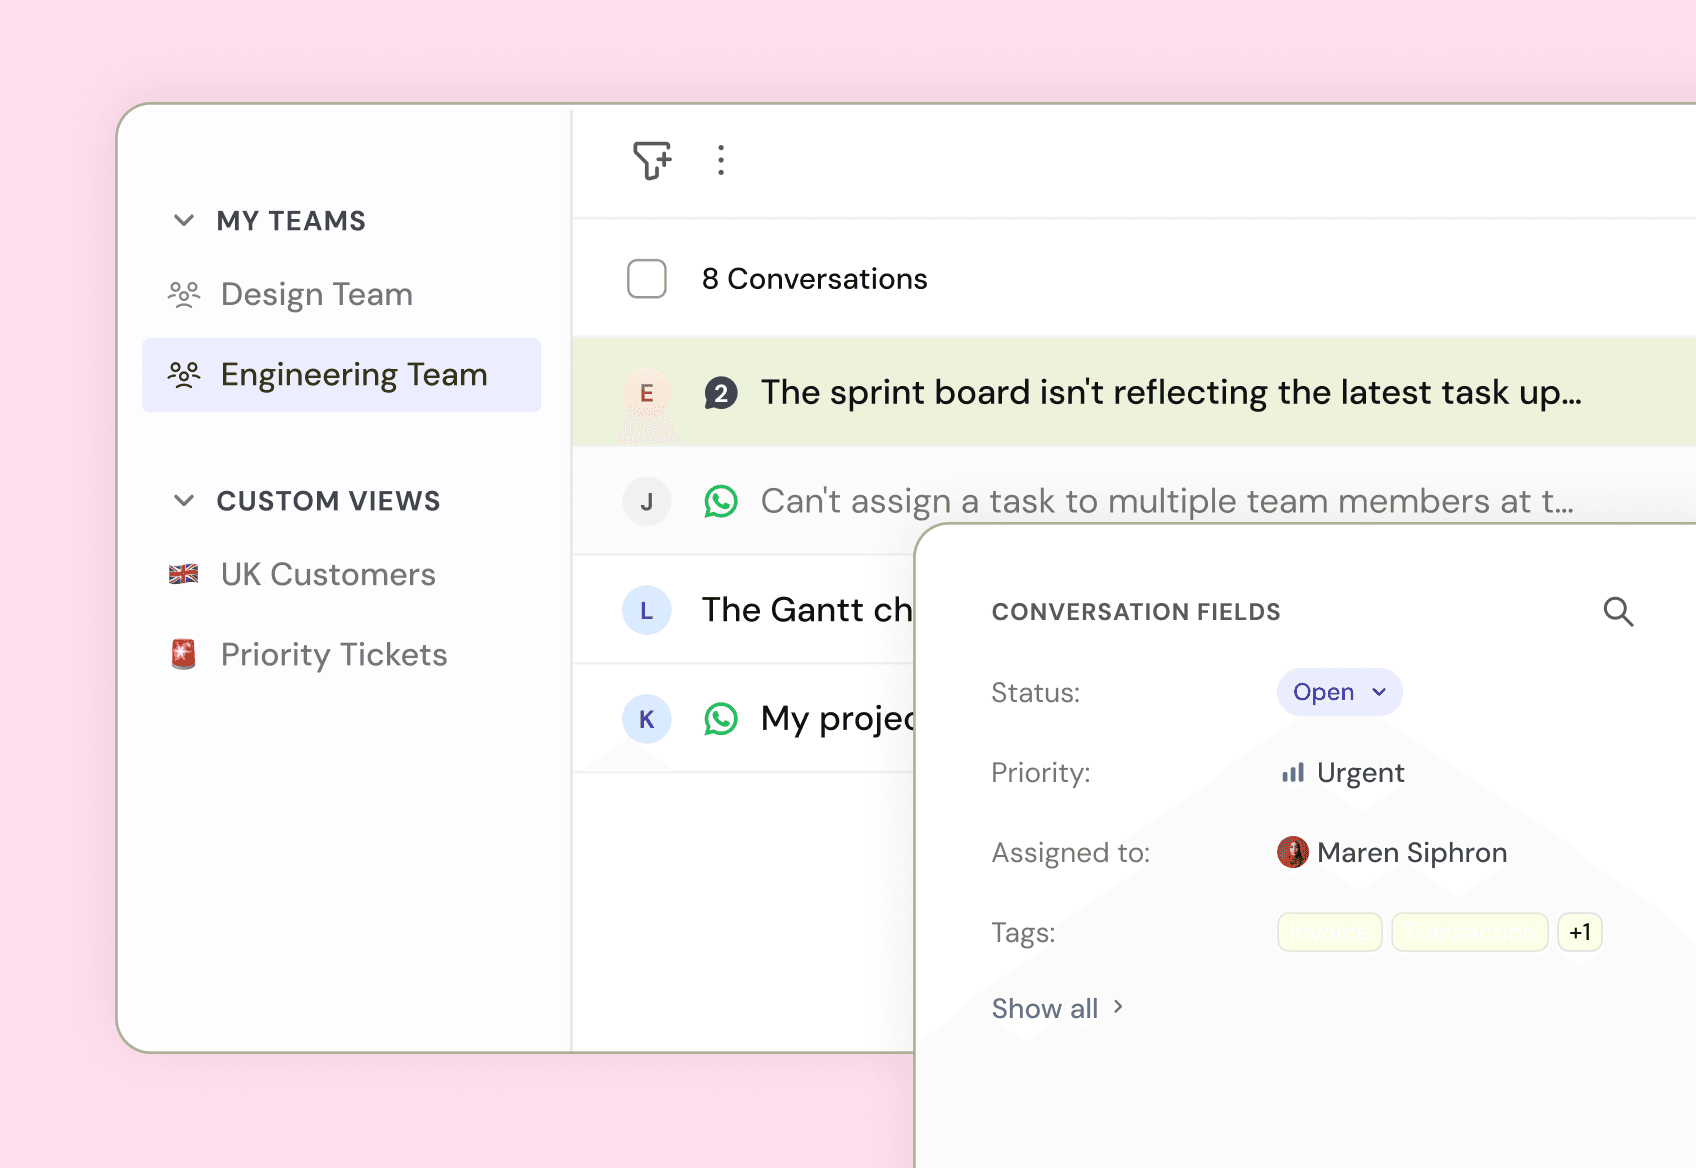Select the Design Team people icon

tap(184, 293)
